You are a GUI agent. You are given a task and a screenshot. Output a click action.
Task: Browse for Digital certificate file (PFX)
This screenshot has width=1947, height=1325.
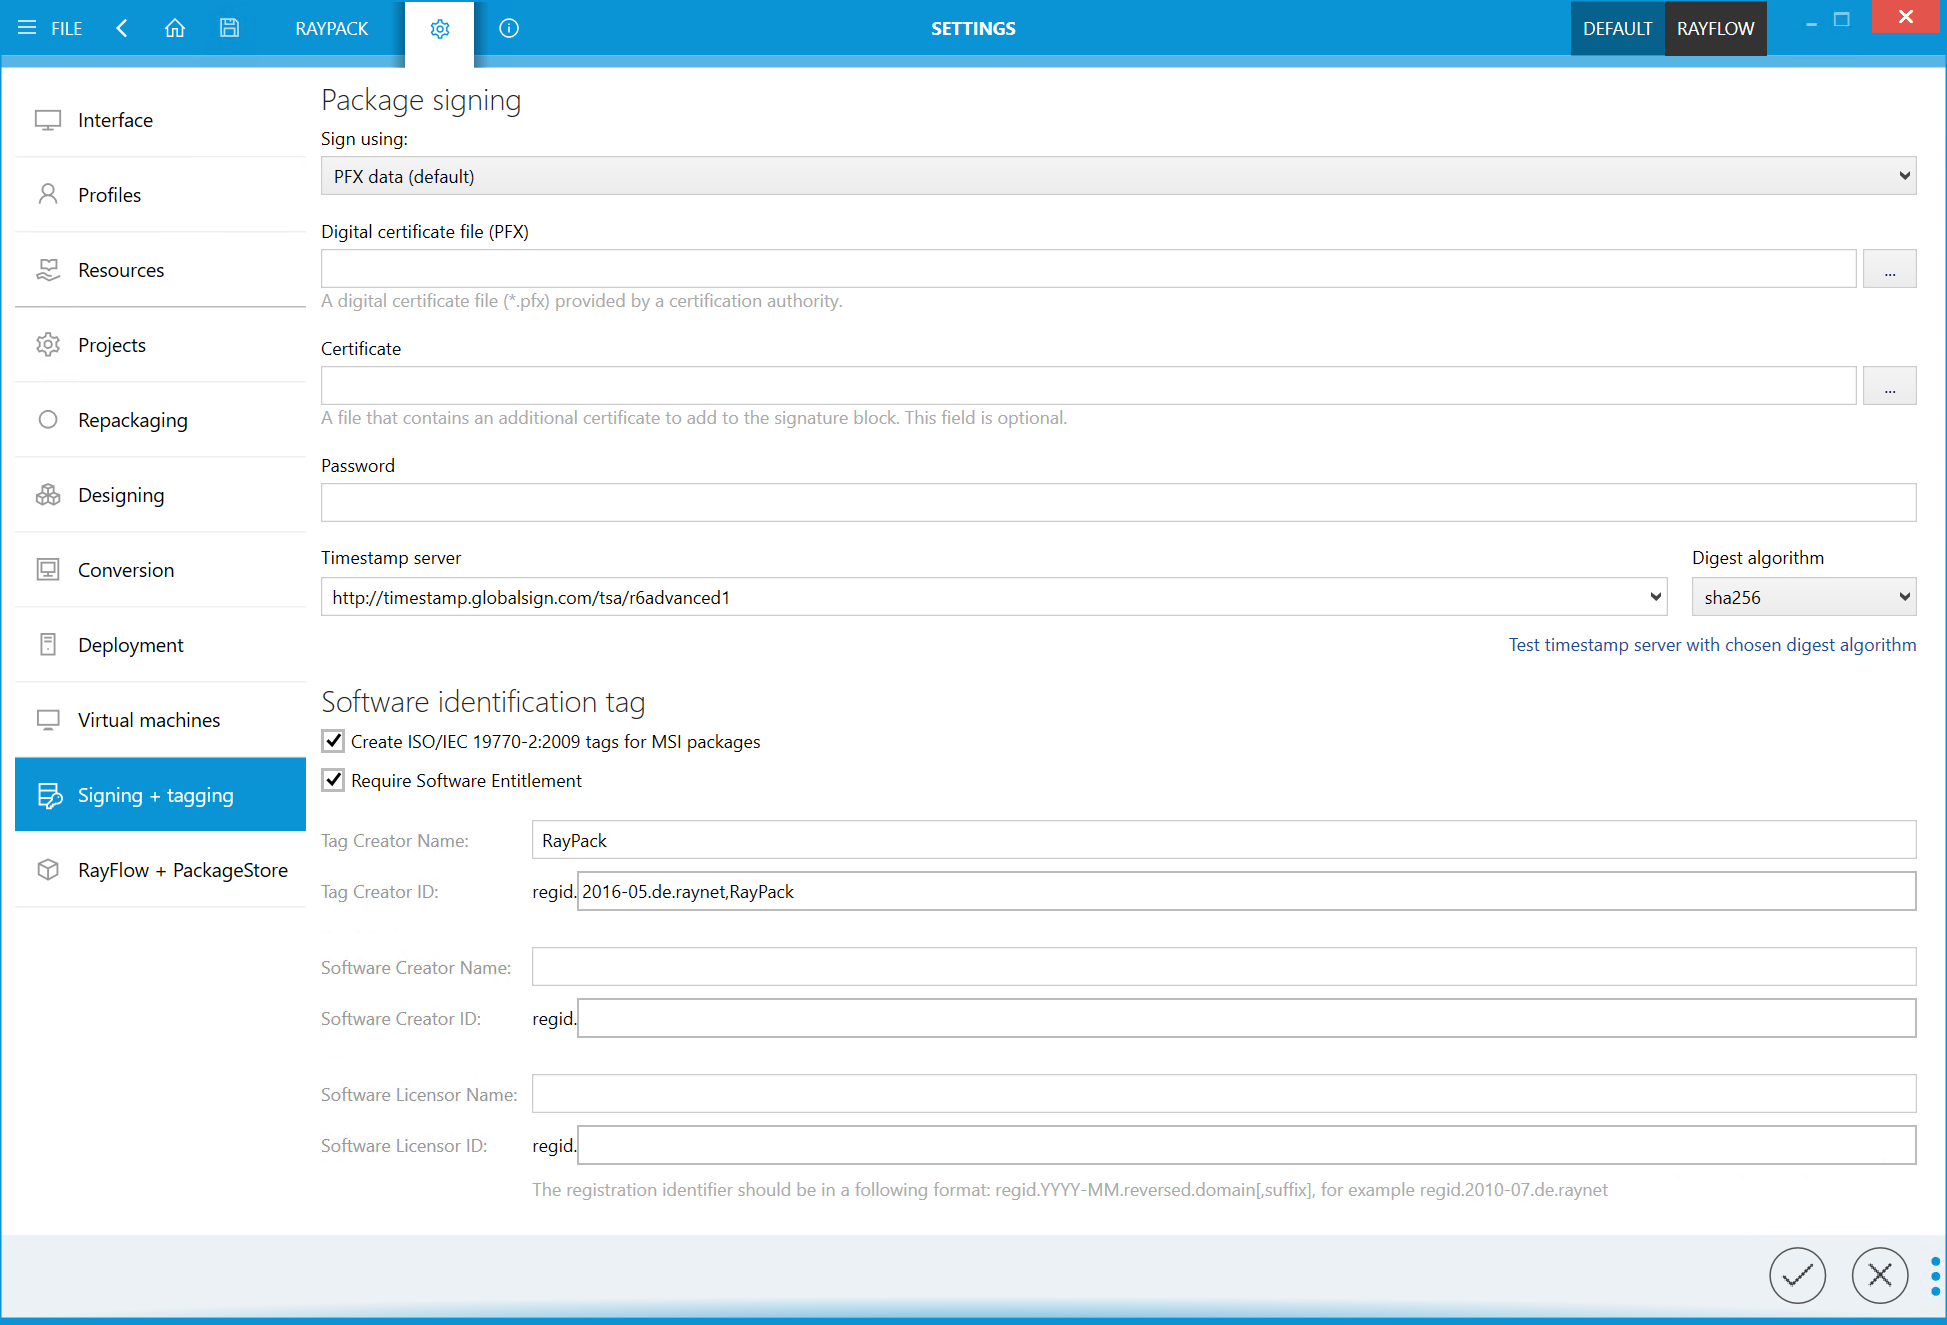pos(1889,269)
